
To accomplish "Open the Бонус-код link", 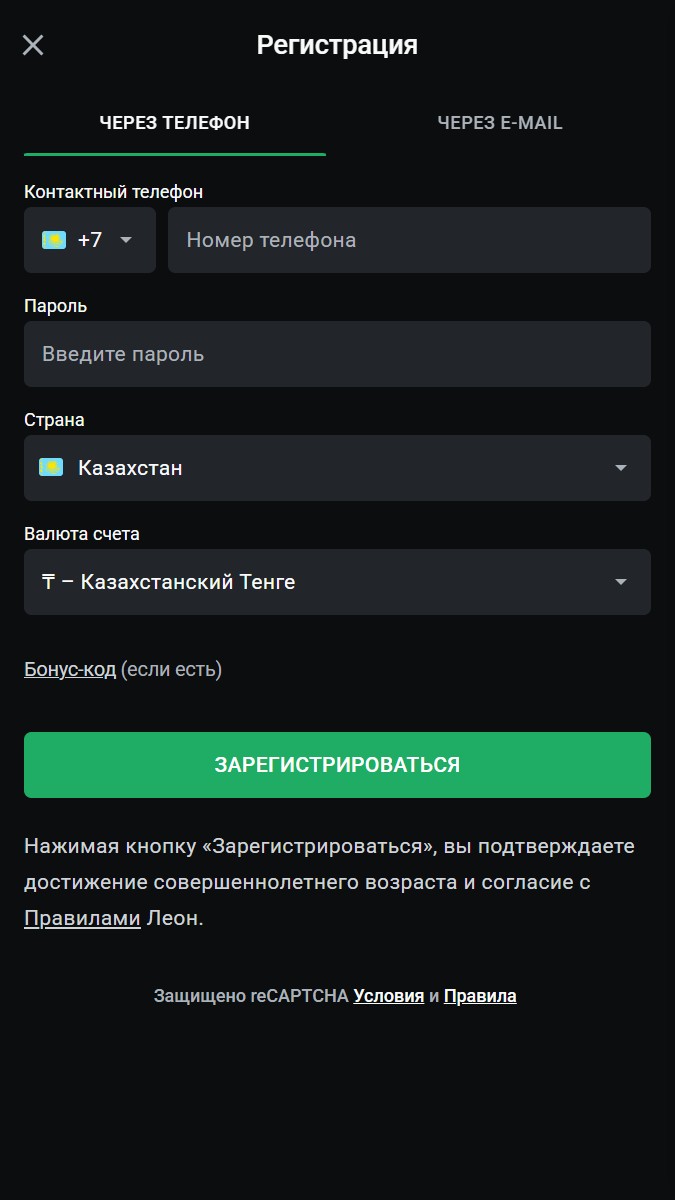I will [x=70, y=669].
